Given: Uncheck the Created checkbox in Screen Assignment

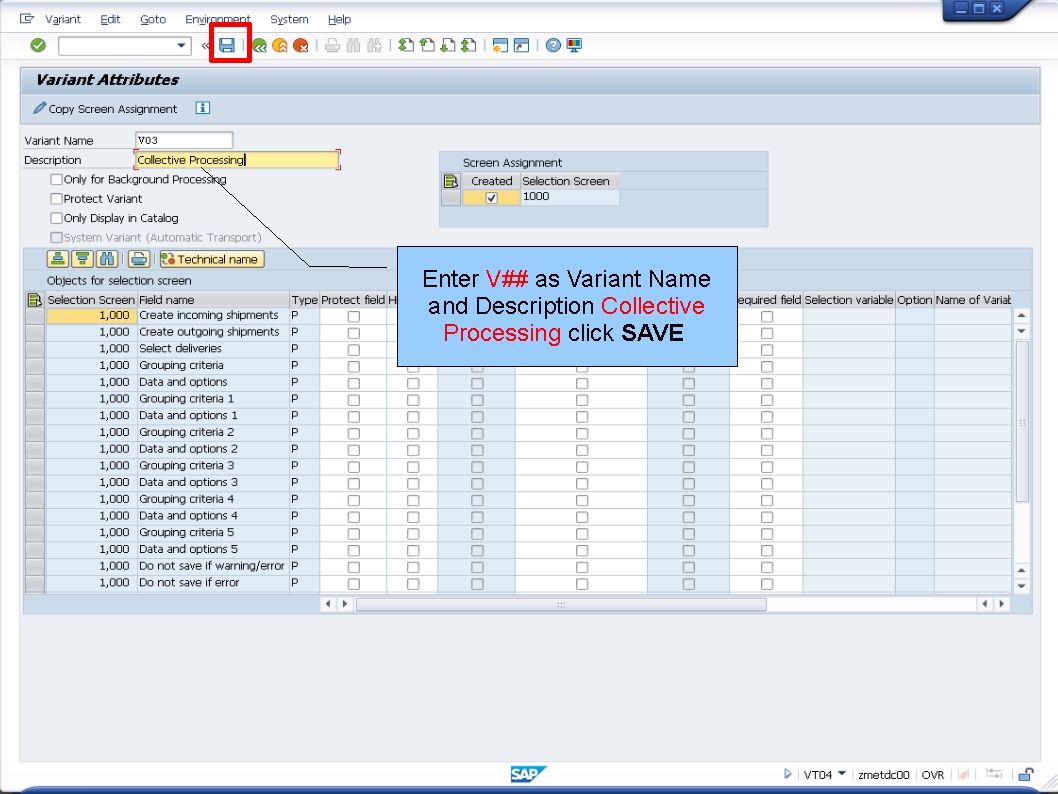Looking at the screenshot, I should [x=491, y=197].
